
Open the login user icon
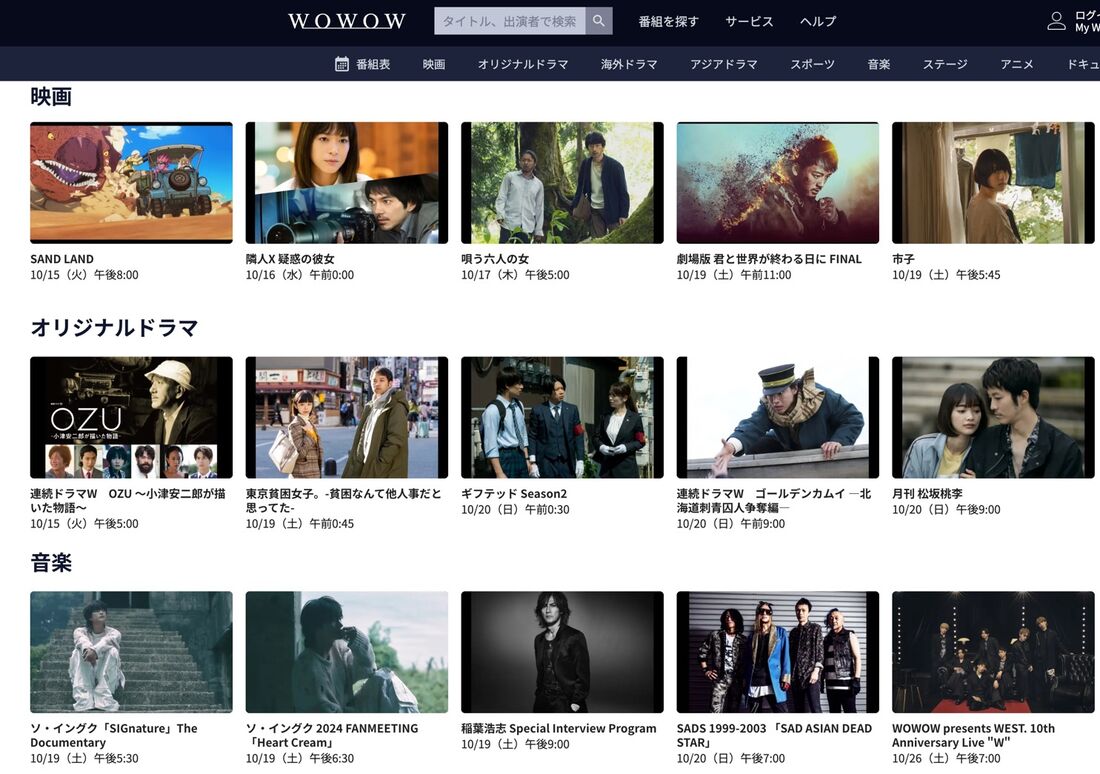tap(1056, 21)
